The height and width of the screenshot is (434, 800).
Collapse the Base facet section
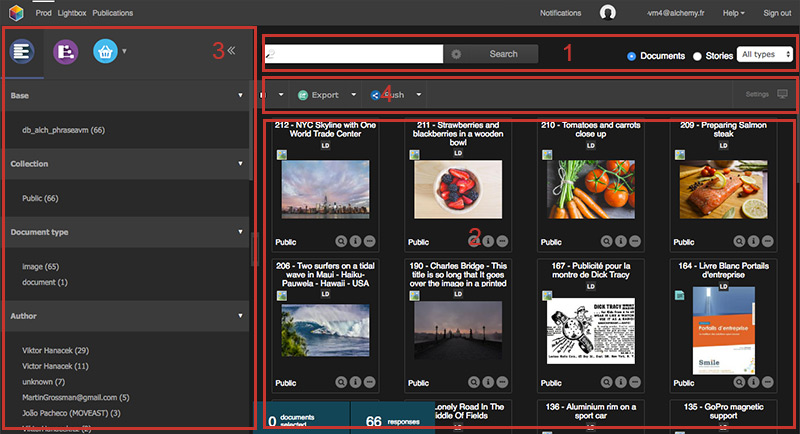point(240,95)
